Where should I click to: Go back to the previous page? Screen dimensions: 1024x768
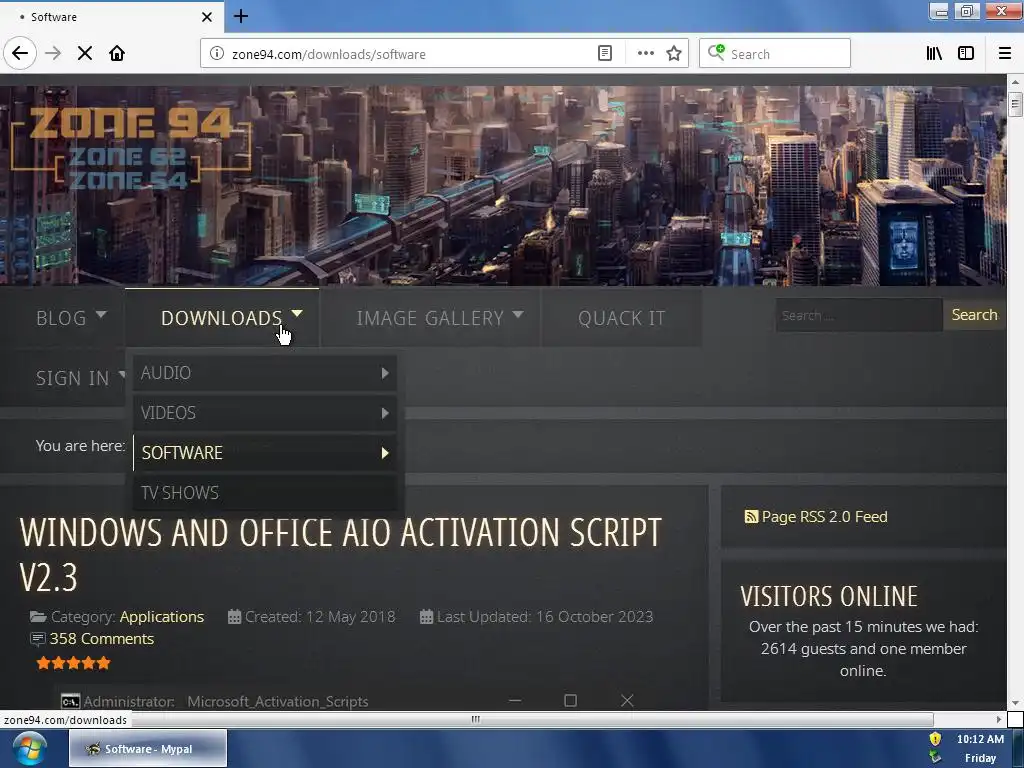coord(20,54)
